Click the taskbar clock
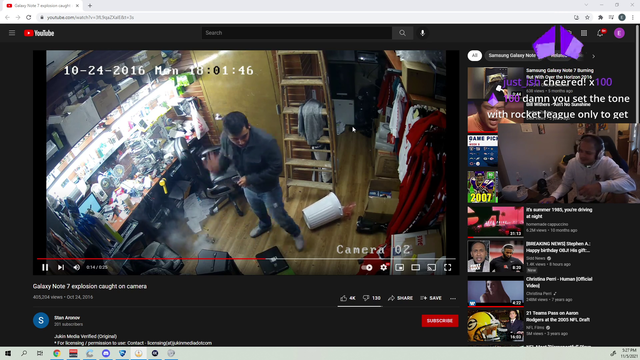This screenshot has height=360, width=640. click(629, 353)
